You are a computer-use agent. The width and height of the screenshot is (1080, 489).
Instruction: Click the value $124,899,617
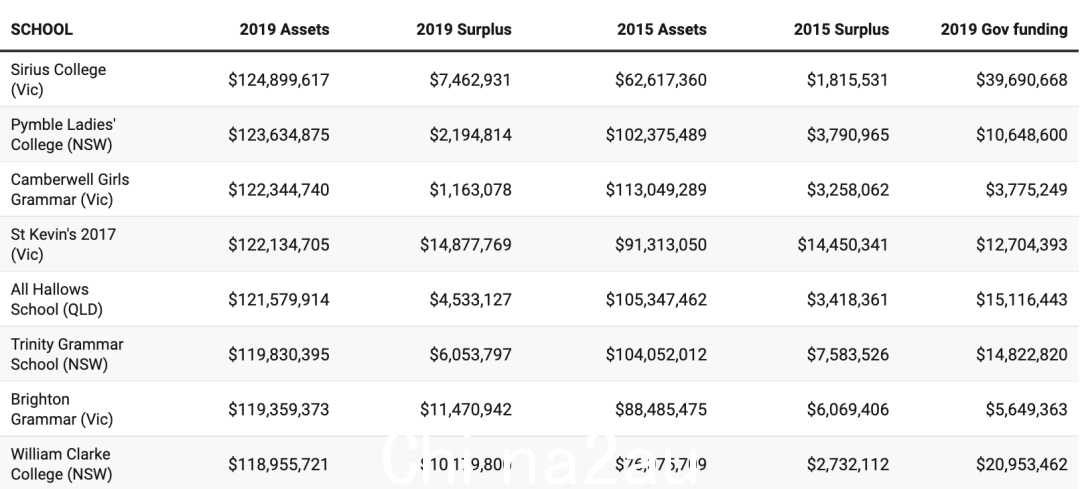tap(279, 80)
